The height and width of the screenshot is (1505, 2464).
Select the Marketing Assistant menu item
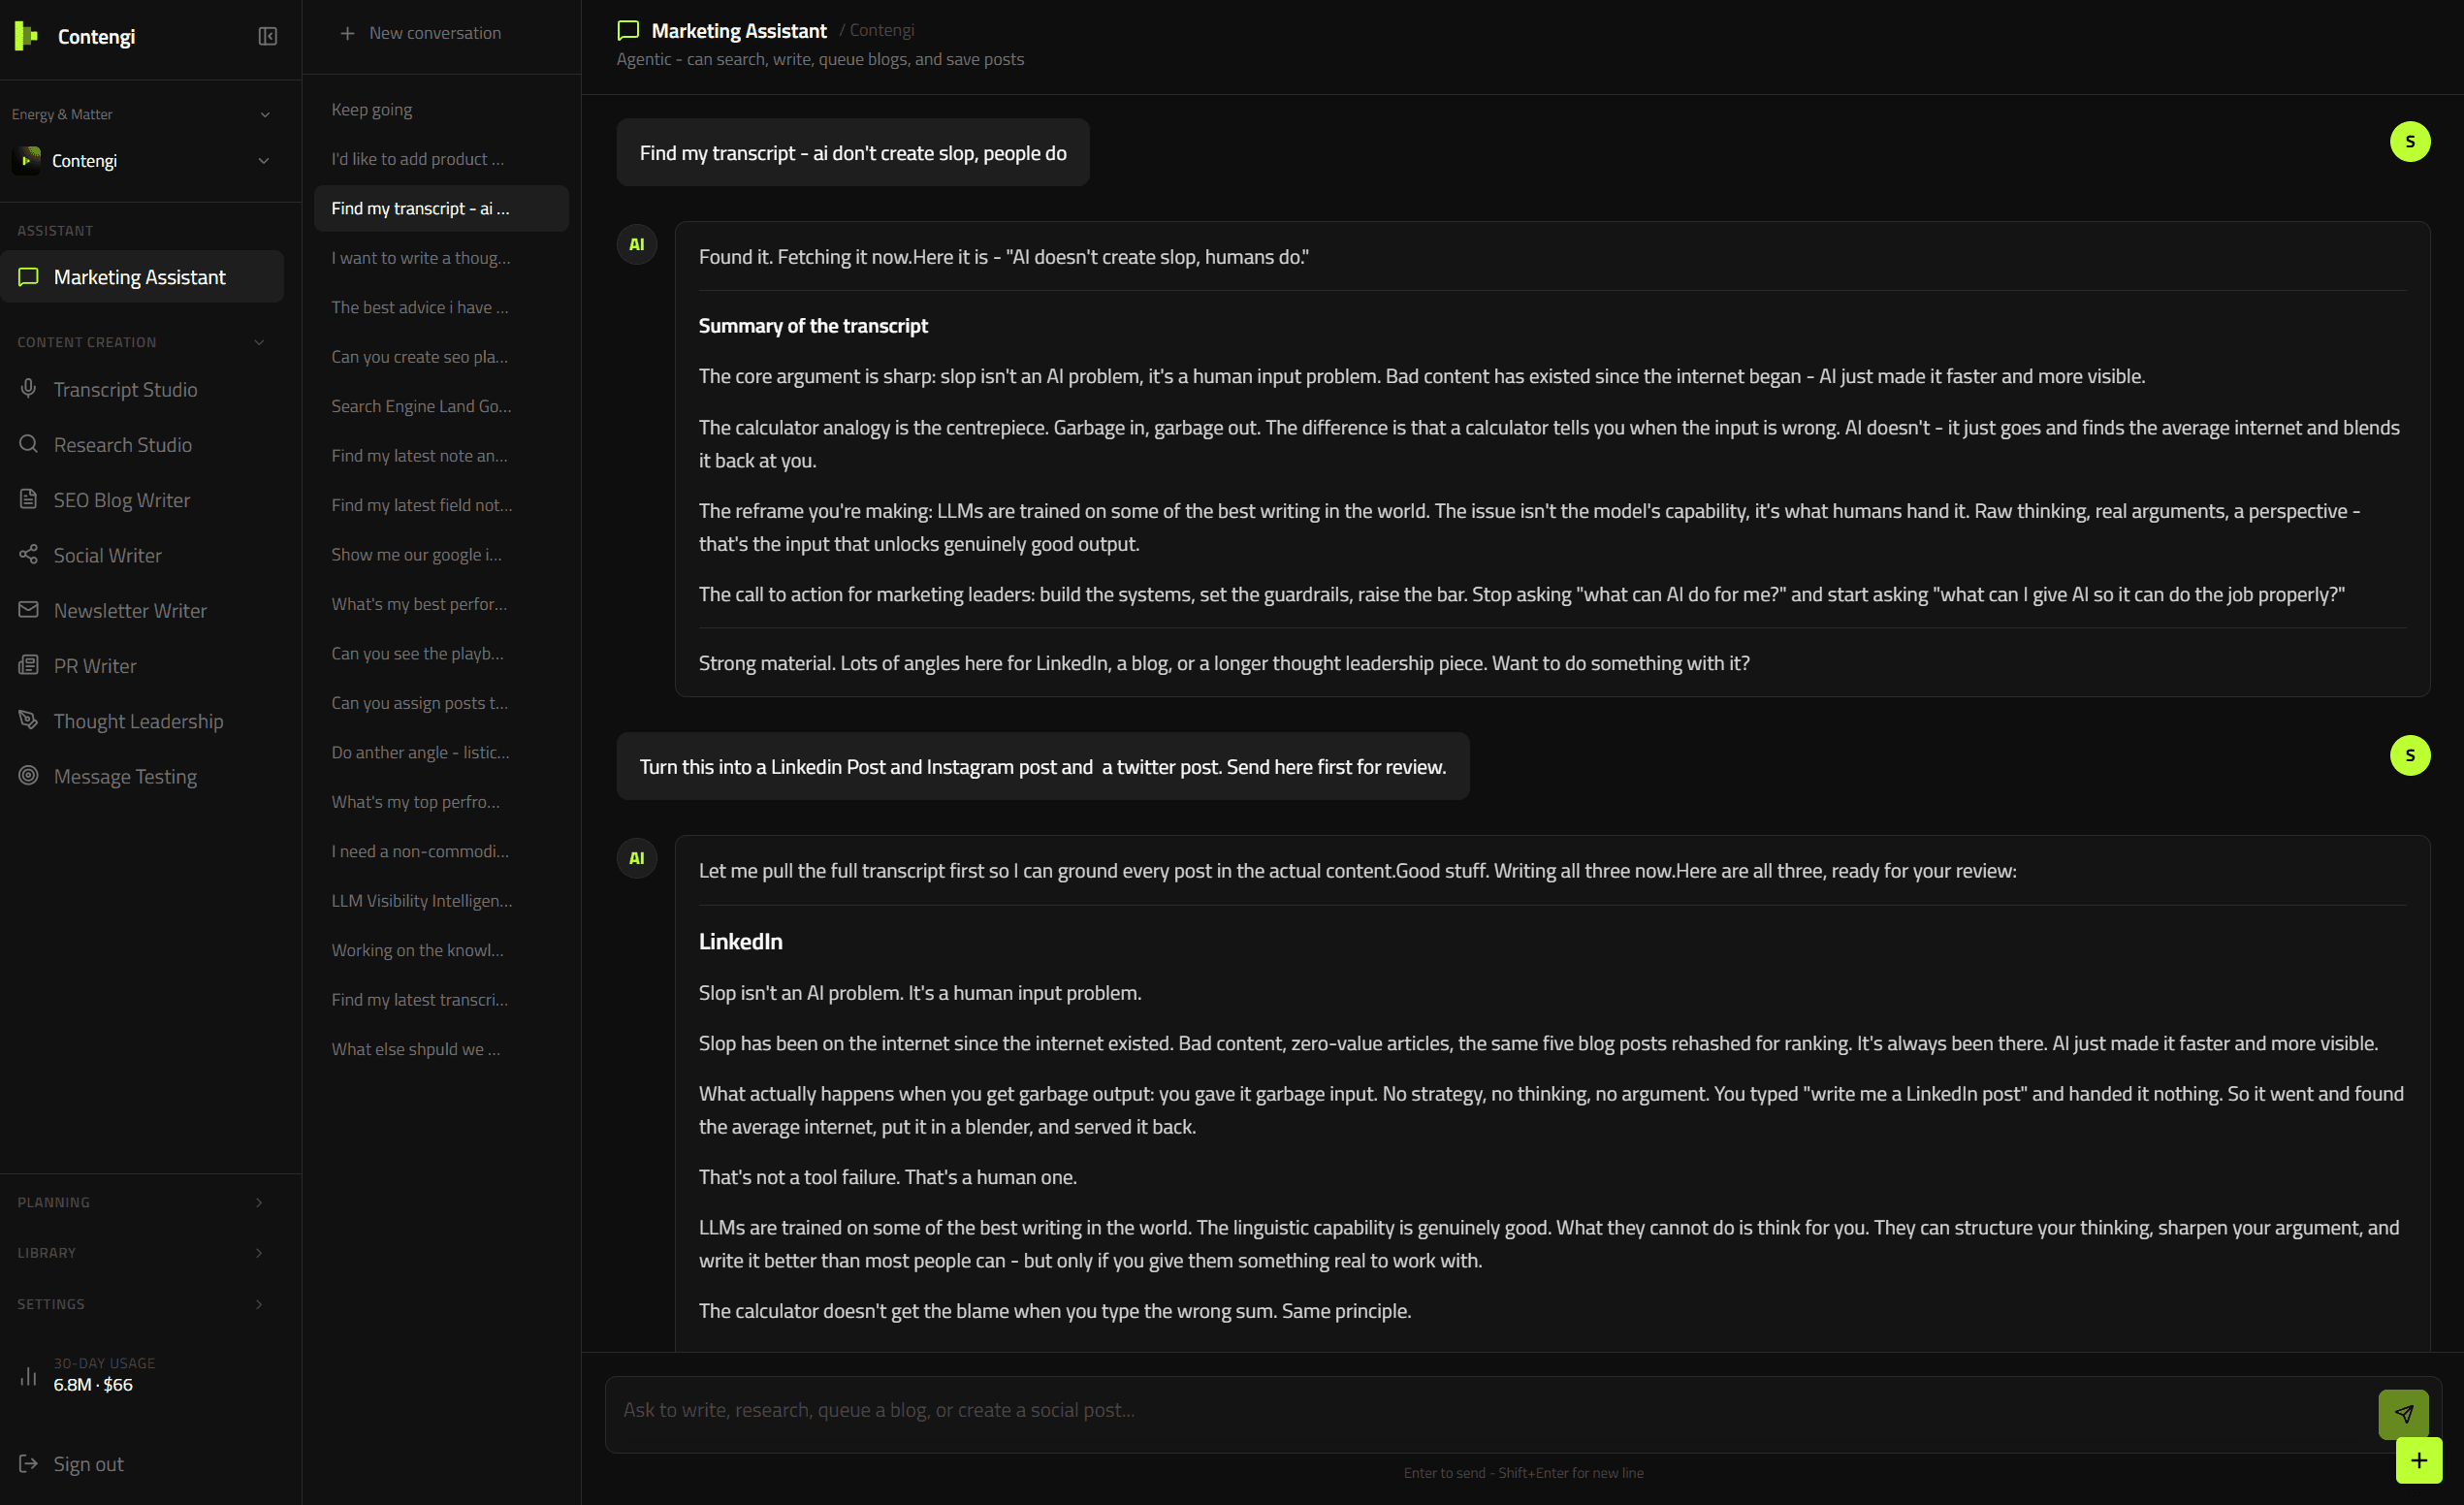[x=142, y=277]
